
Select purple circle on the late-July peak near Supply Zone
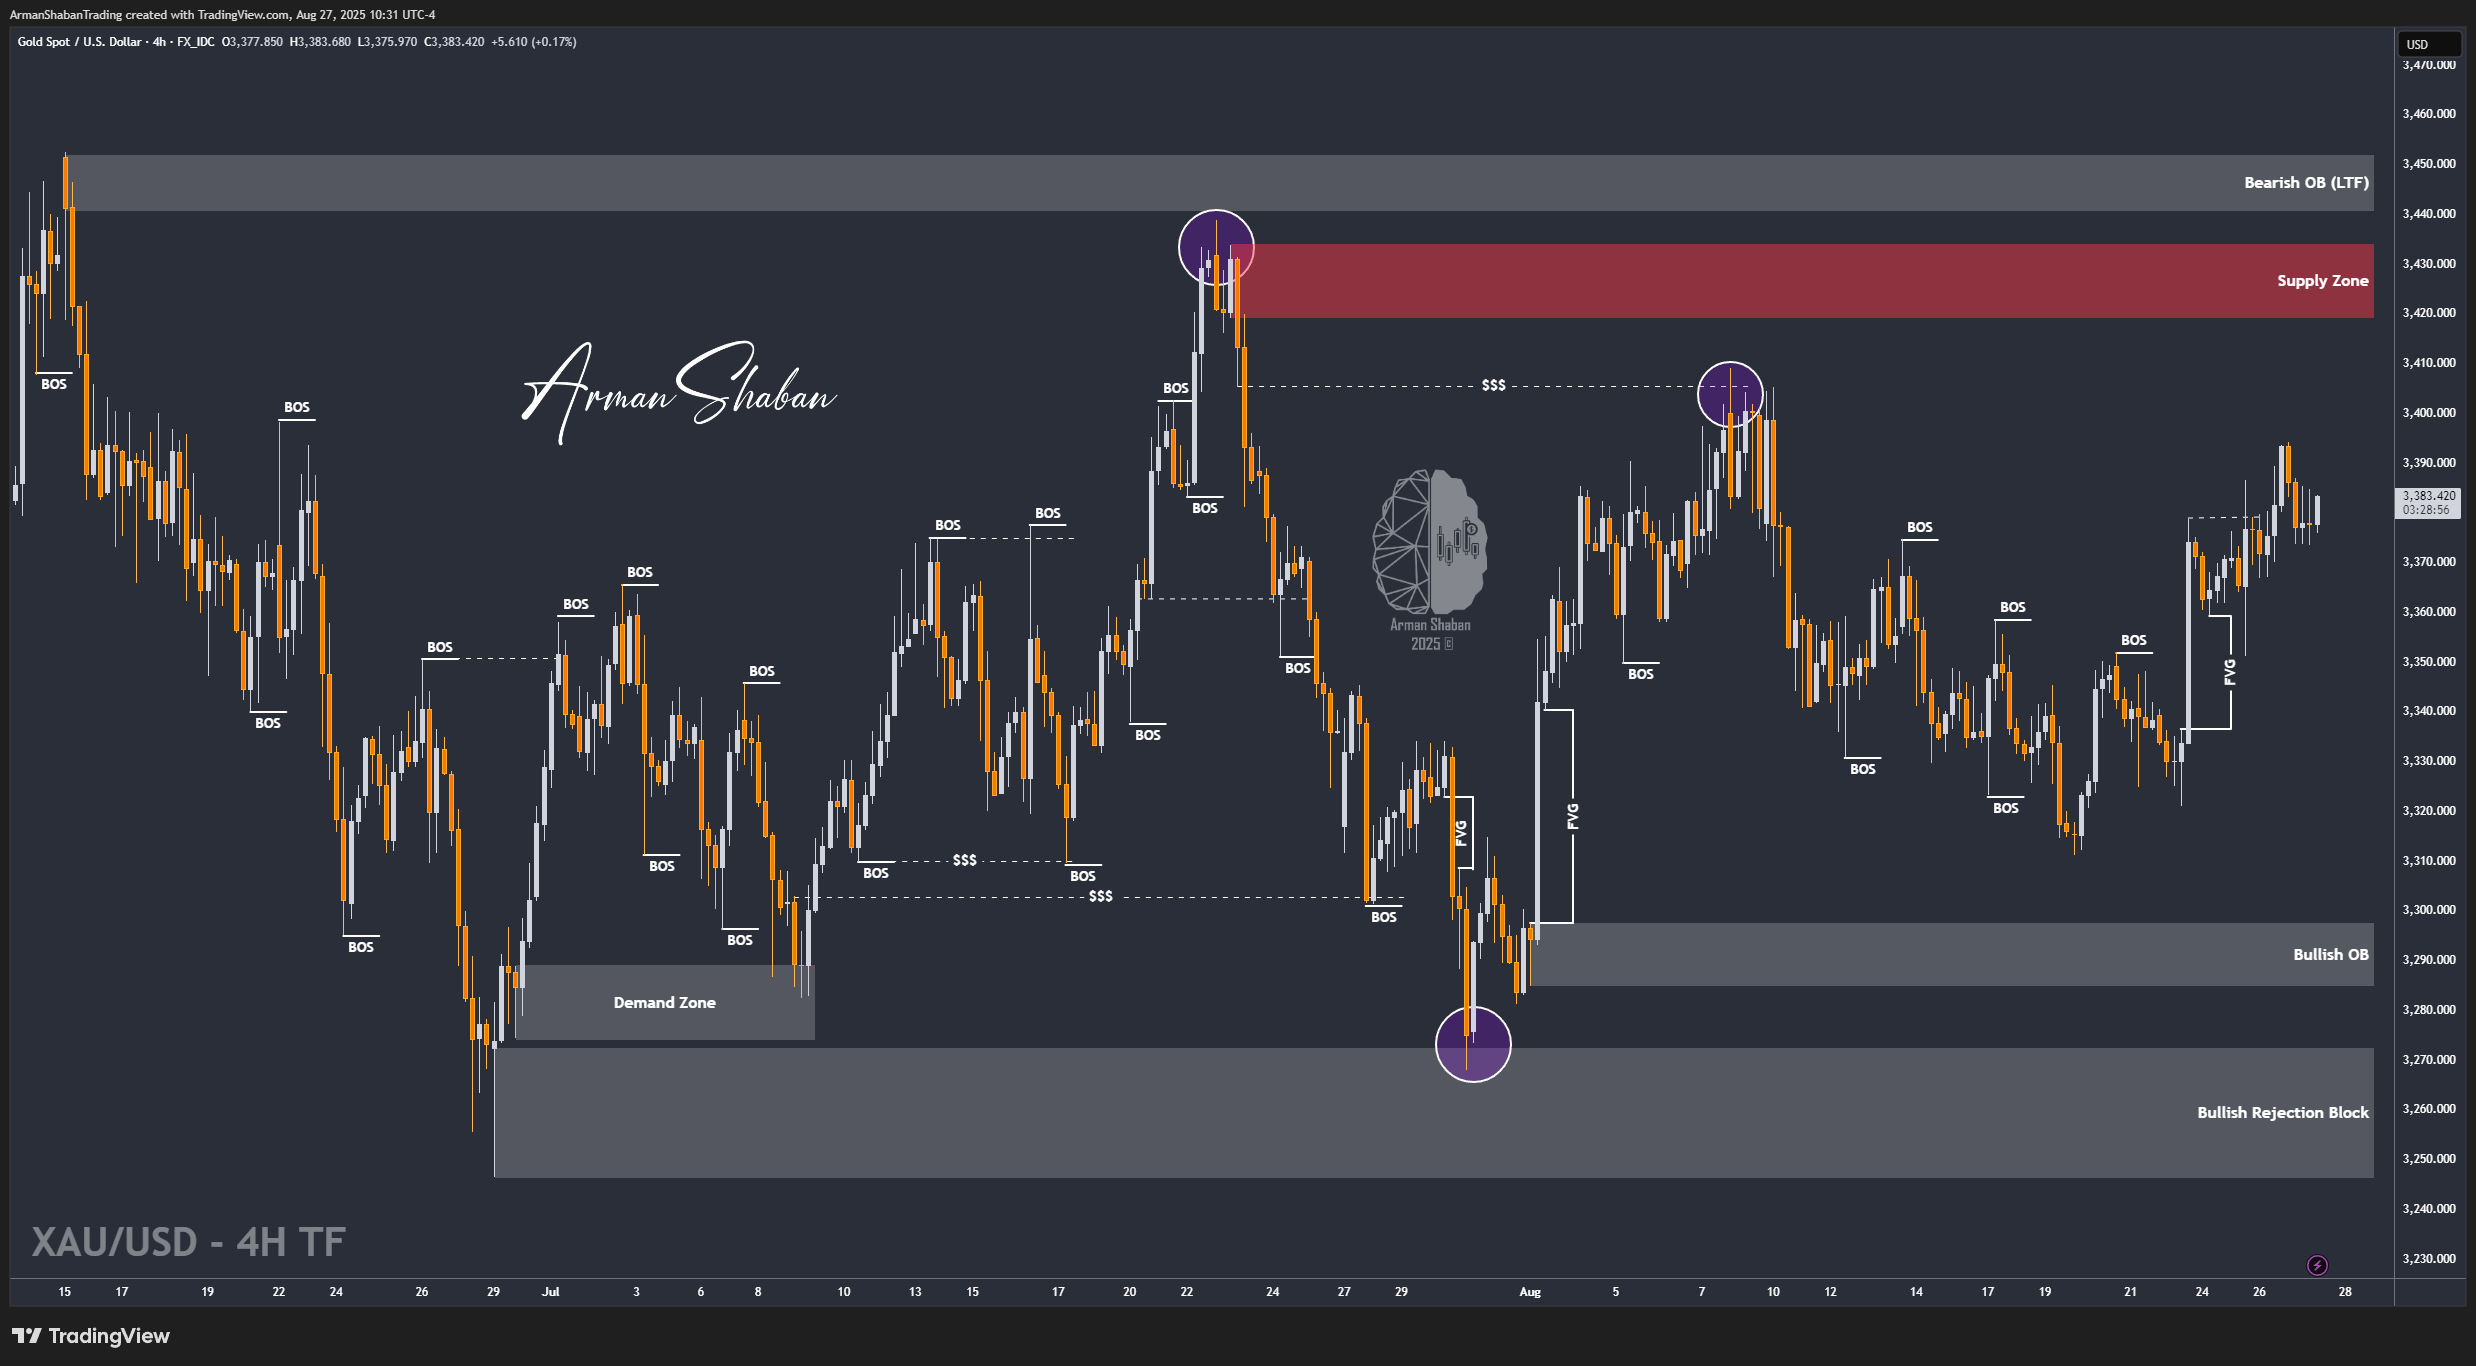coord(1216,248)
